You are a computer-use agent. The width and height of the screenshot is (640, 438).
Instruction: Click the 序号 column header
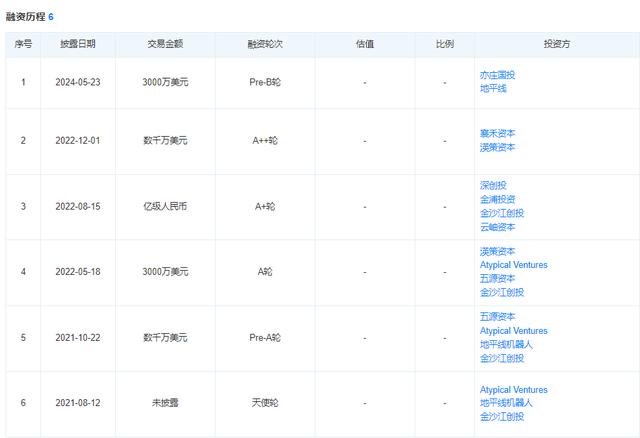point(23,44)
